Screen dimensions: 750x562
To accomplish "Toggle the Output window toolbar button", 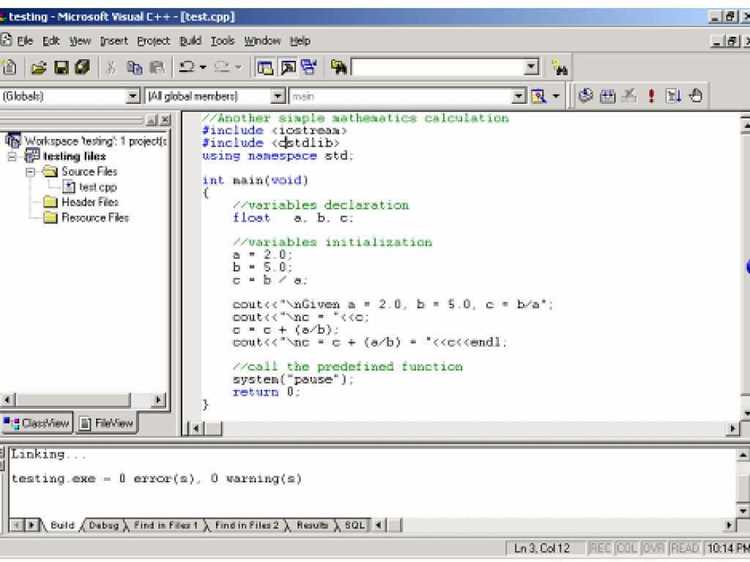I will point(287,67).
